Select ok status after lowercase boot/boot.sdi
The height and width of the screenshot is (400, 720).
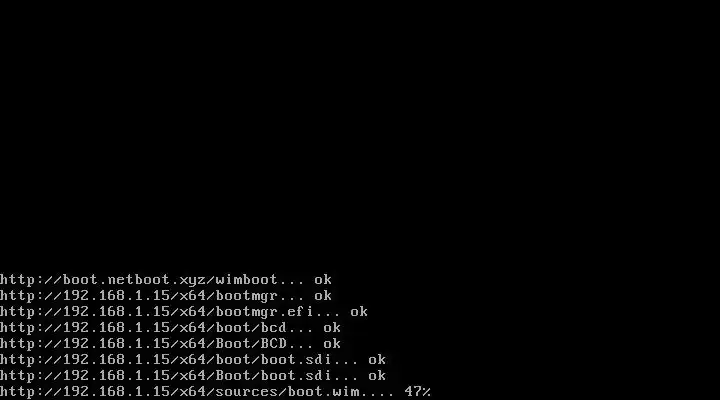click(x=377, y=360)
